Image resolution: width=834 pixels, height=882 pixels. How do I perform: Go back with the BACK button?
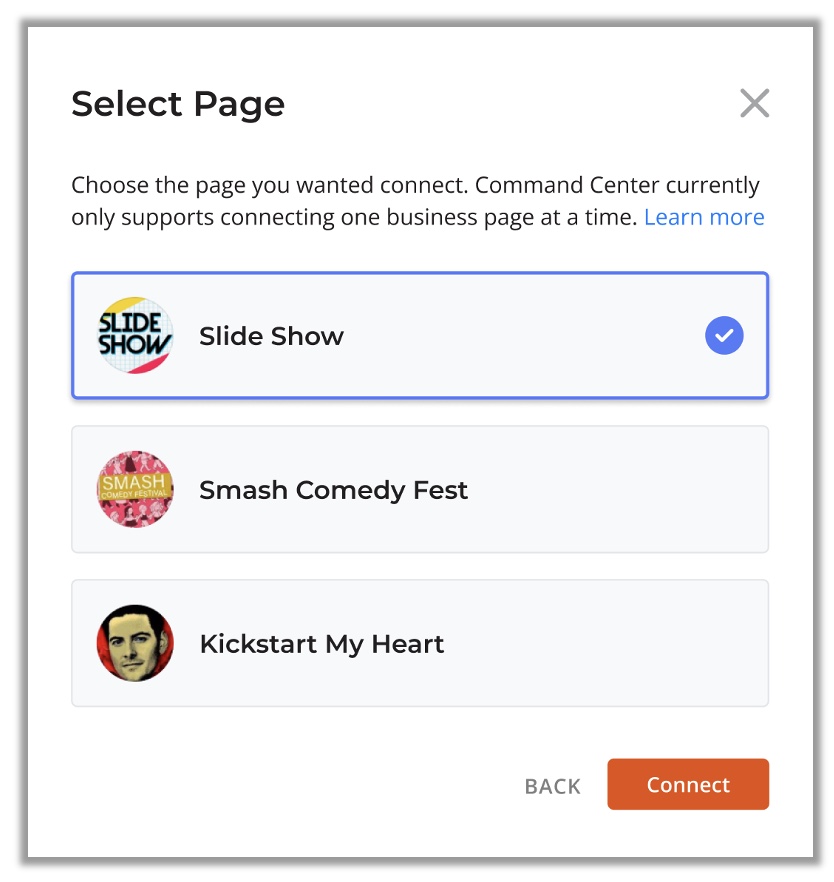coord(552,786)
